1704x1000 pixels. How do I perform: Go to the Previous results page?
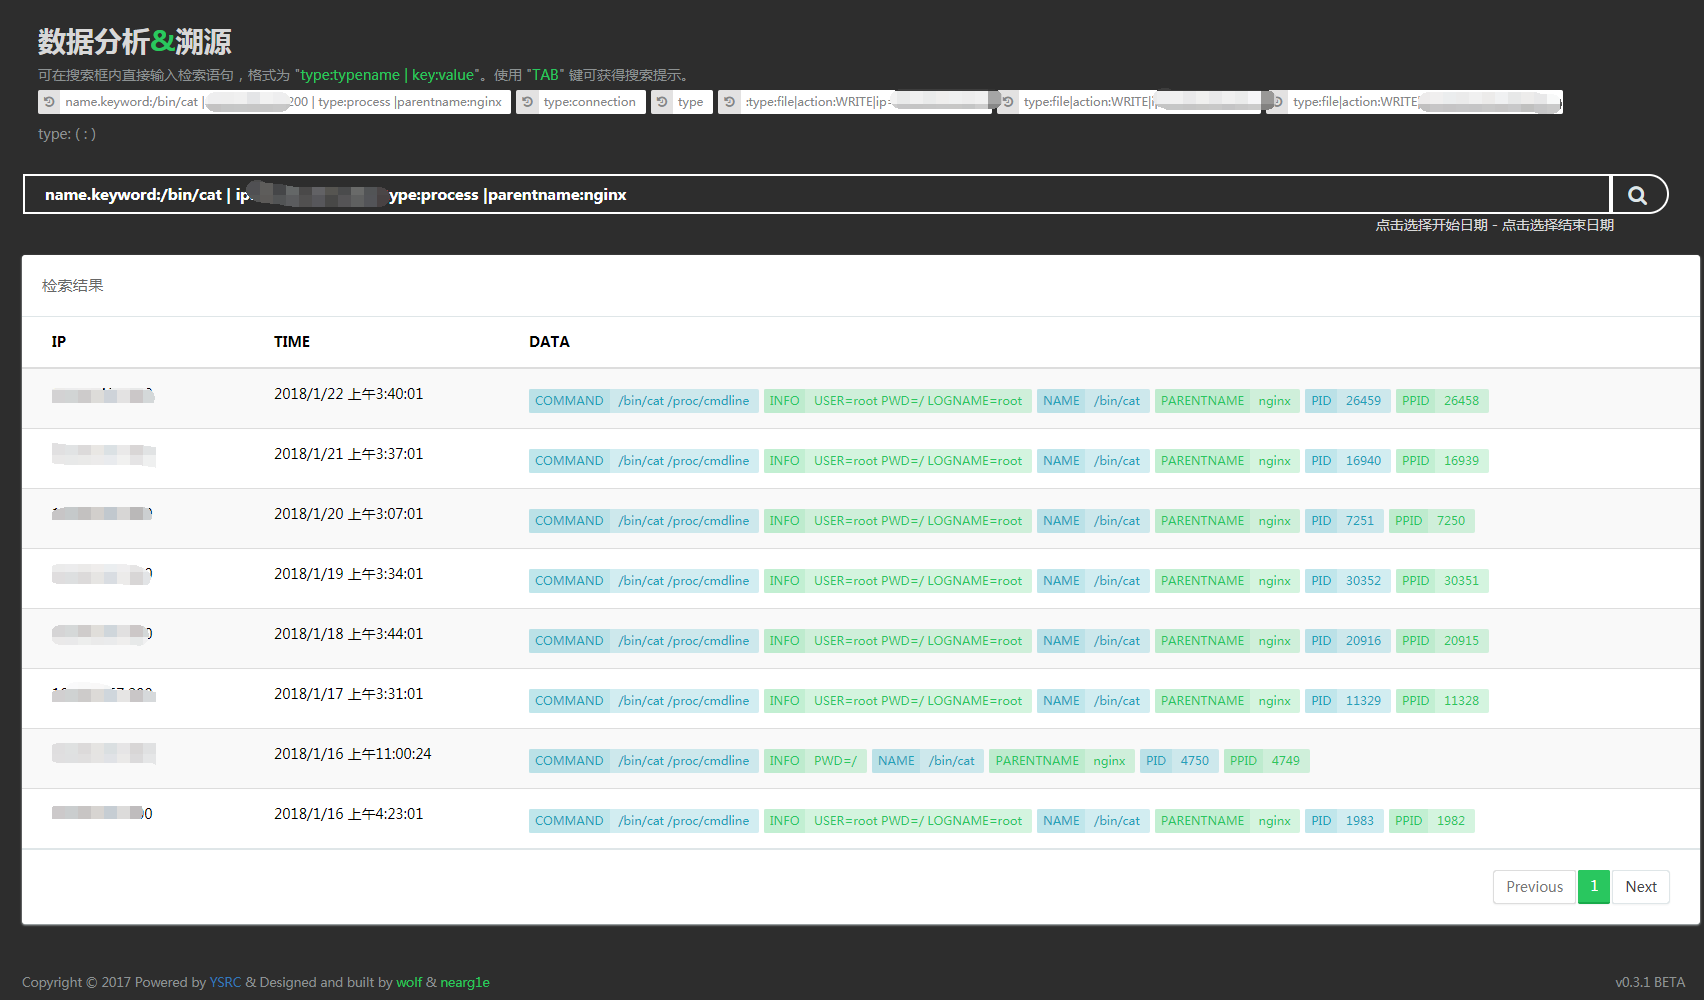pyautogui.click(x=1534, y=887)
